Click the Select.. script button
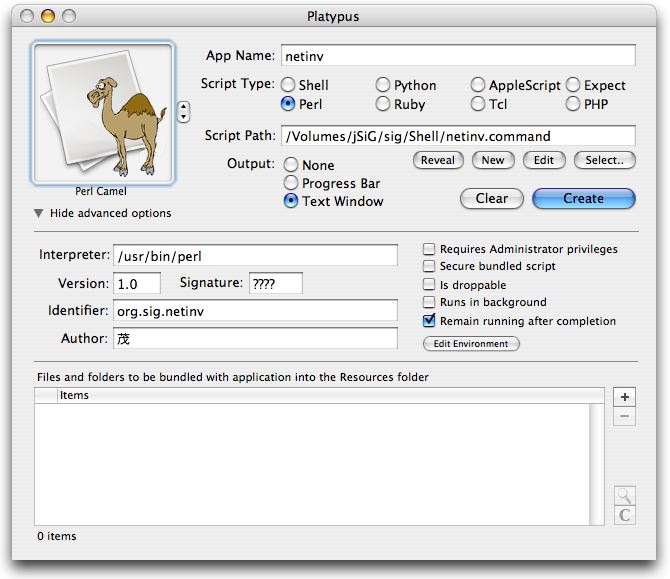 pyautogui.click(x=605, y=160)
